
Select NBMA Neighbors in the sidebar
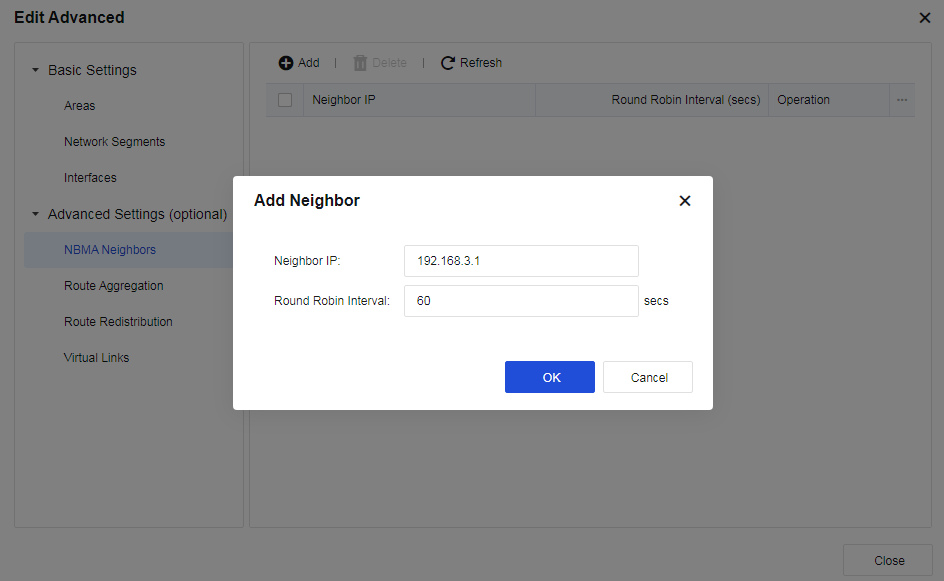[110, 250]
